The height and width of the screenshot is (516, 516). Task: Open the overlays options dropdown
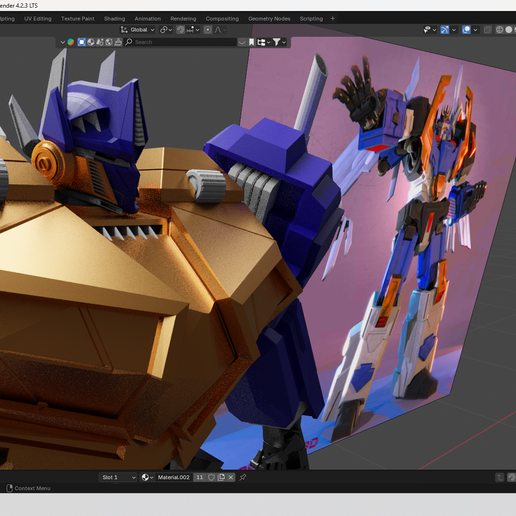click(475, 30)
